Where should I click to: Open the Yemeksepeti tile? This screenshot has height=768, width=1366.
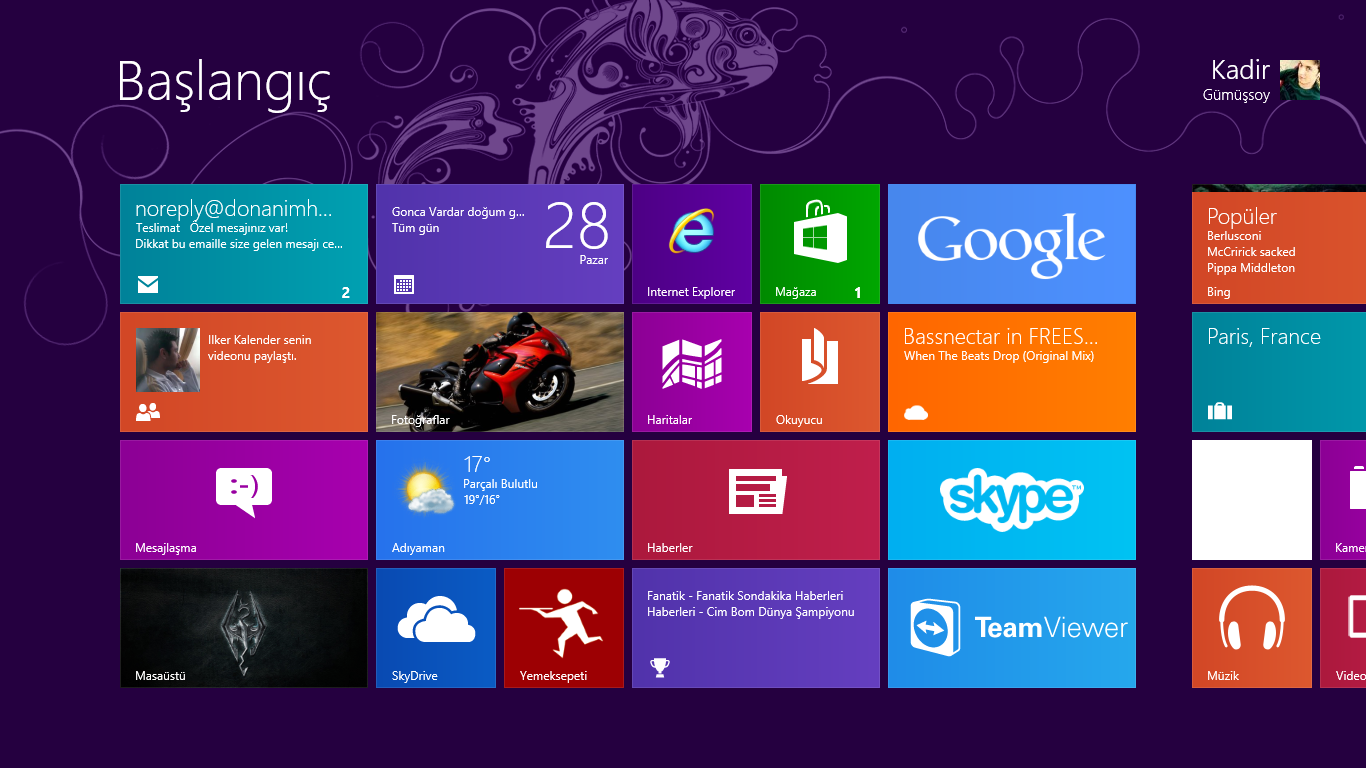564,628
